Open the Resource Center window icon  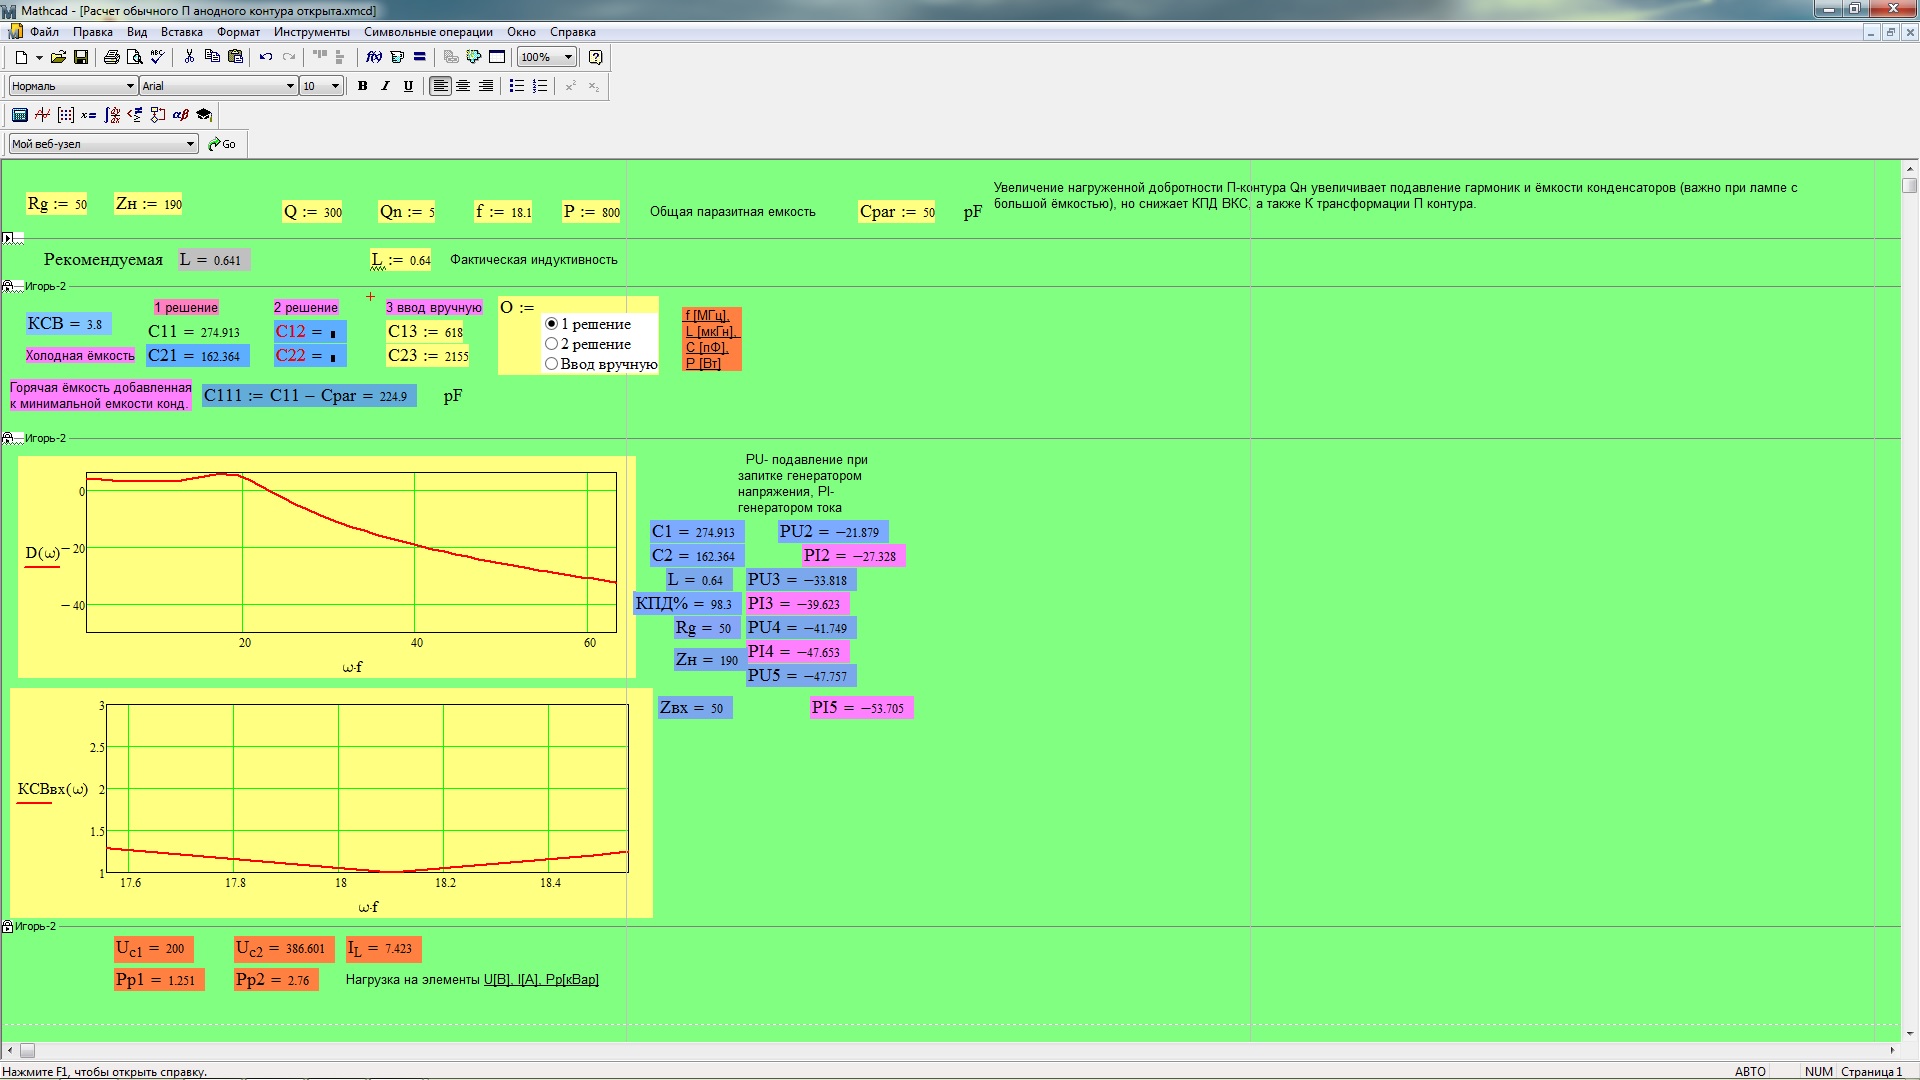pos(497,57)
